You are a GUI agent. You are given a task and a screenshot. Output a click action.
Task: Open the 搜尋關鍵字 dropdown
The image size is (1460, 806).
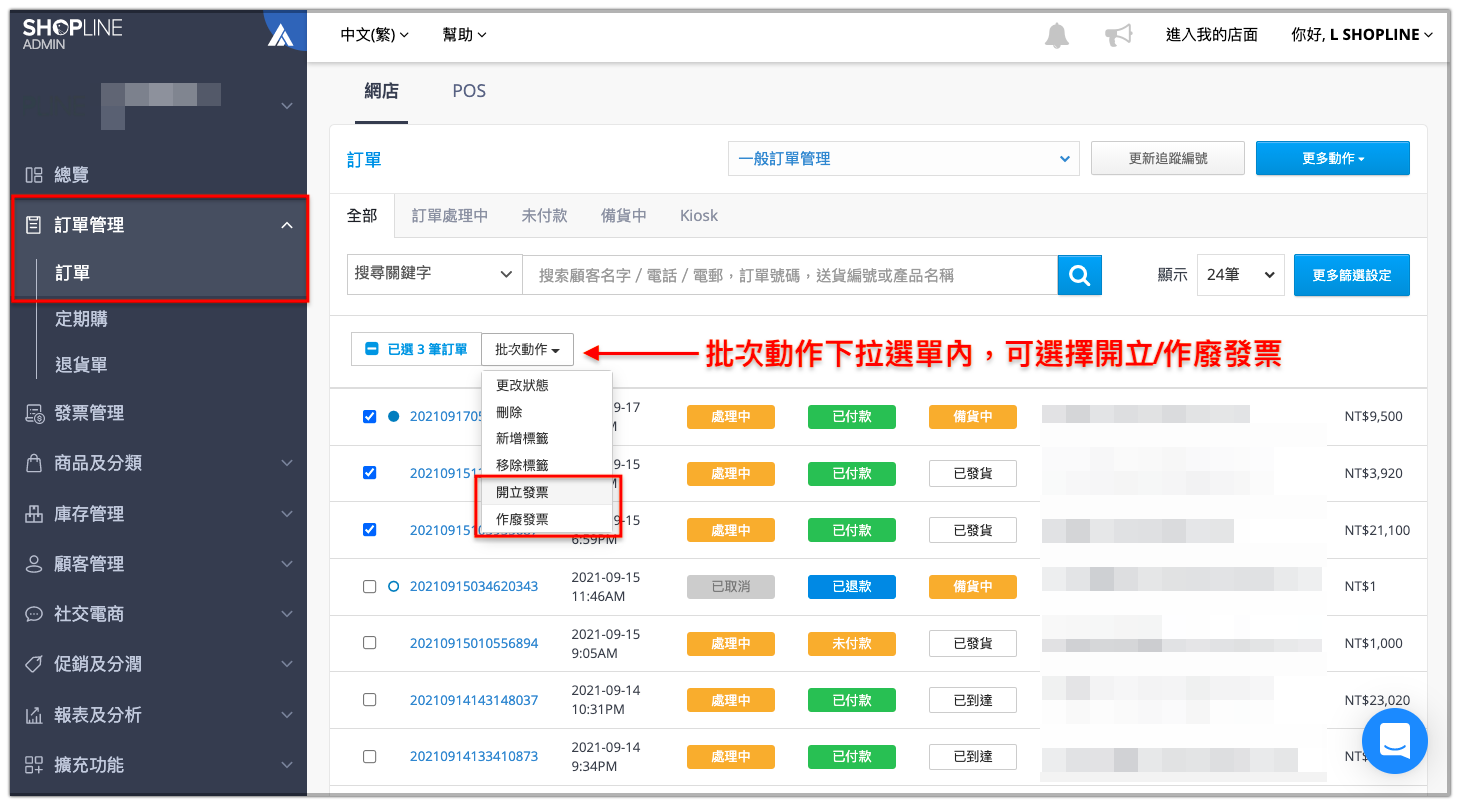tap(434, 274)
